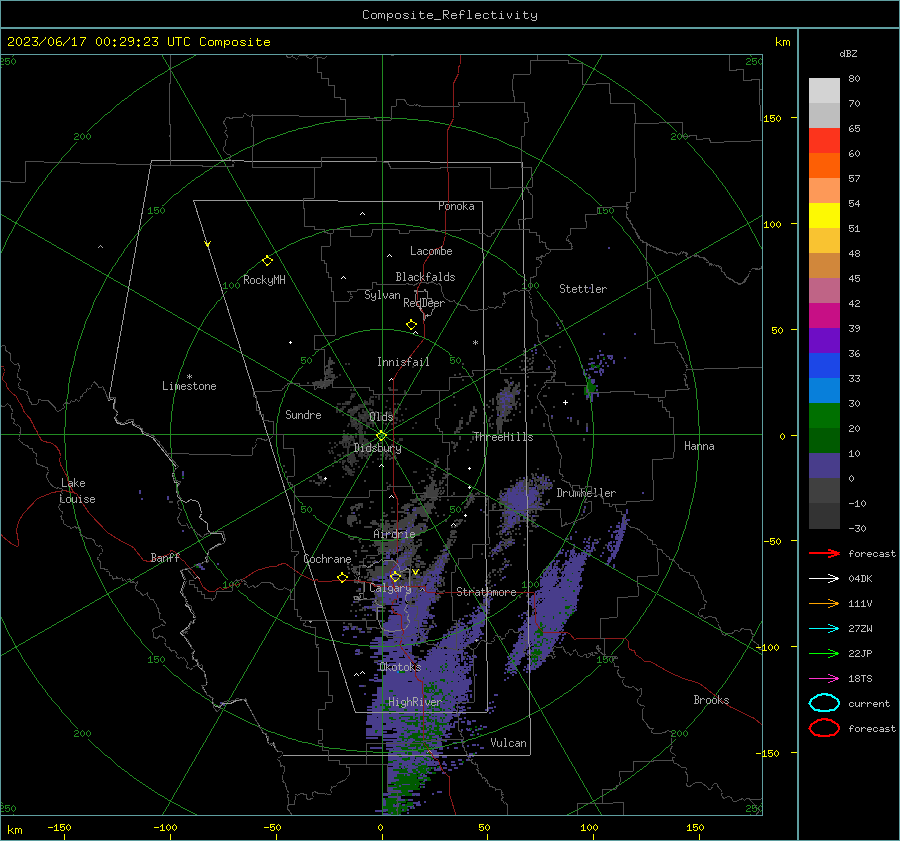Click the Okotoks map label
This screenshot has height=841, width=900.
click(399, 667)
